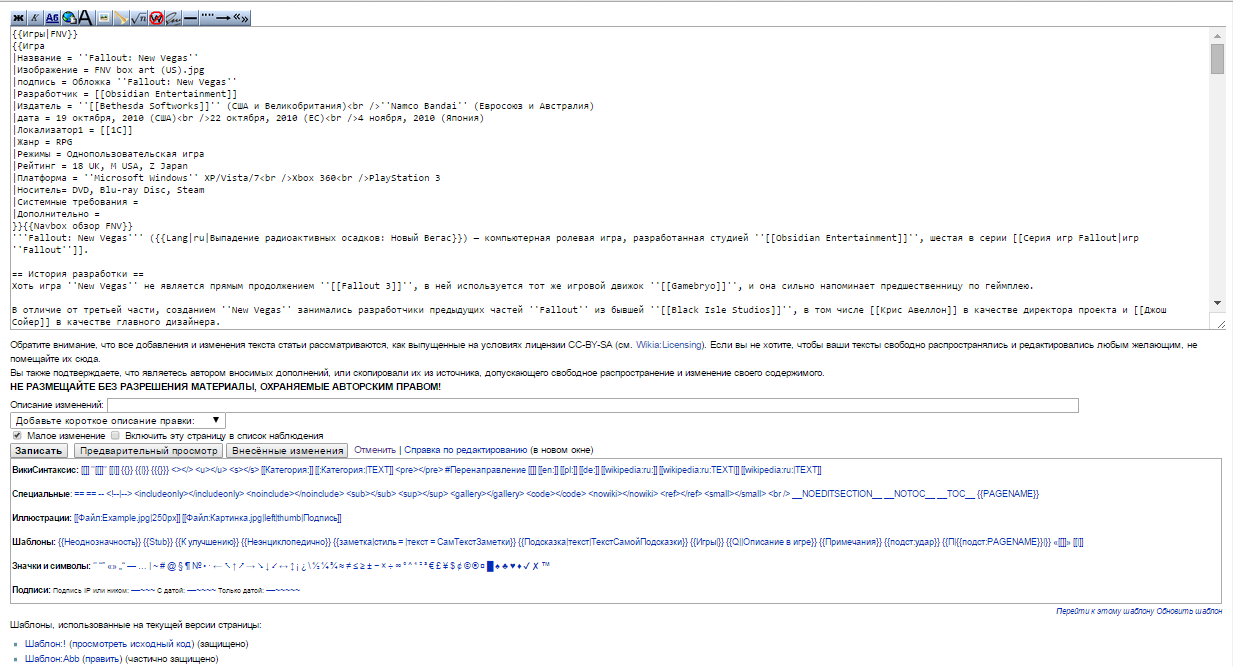Insert <small></small> tag
Image resolution: width=1233 pixels, height=667 pixels.
(x=735, y=494)
